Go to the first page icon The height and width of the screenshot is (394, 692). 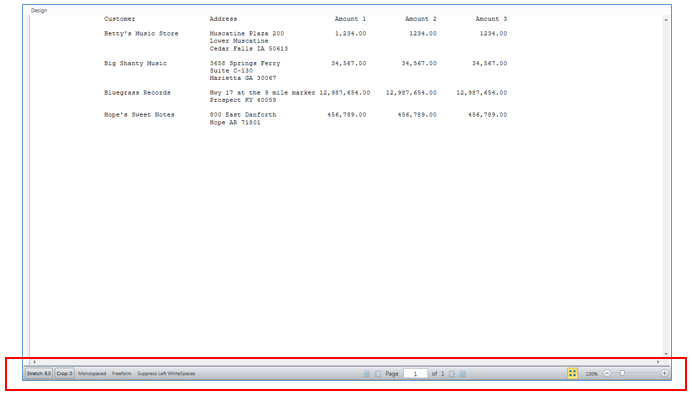[x=366, y=374]
